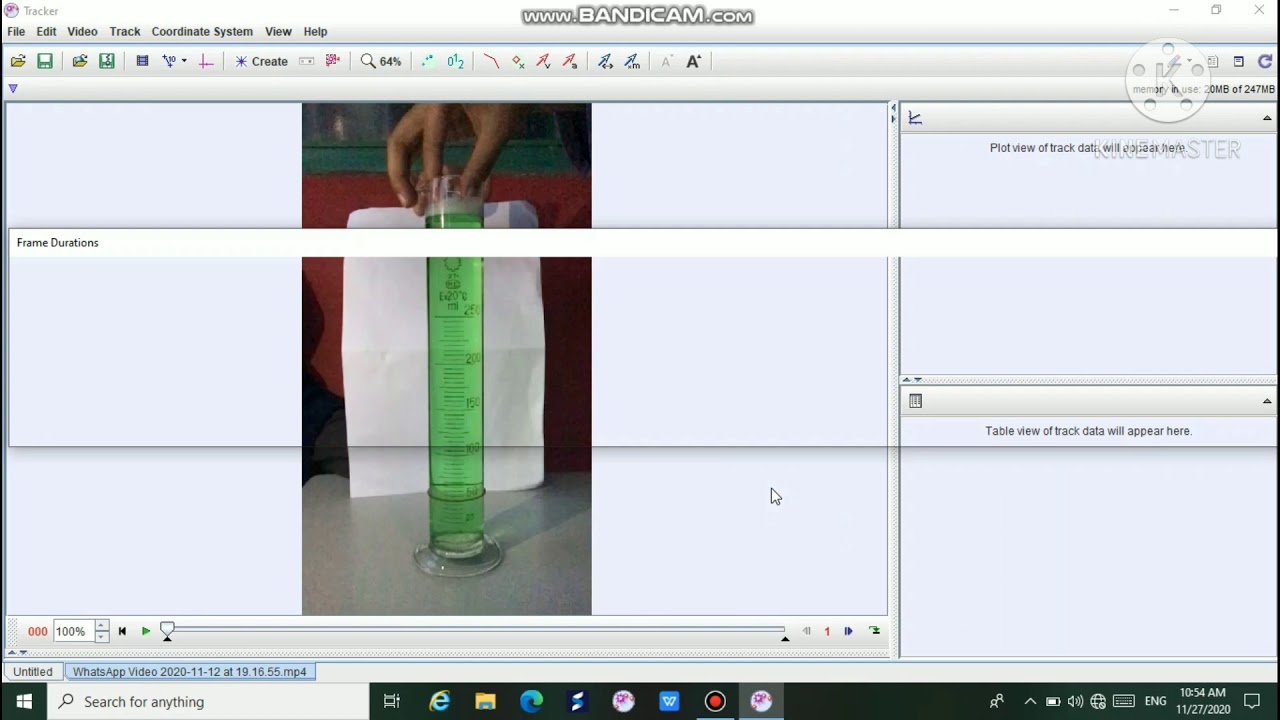Viewport: 1280px width, 720px height.
Task: Toggle the positions marker icon
Action: (x=518, y=61)
